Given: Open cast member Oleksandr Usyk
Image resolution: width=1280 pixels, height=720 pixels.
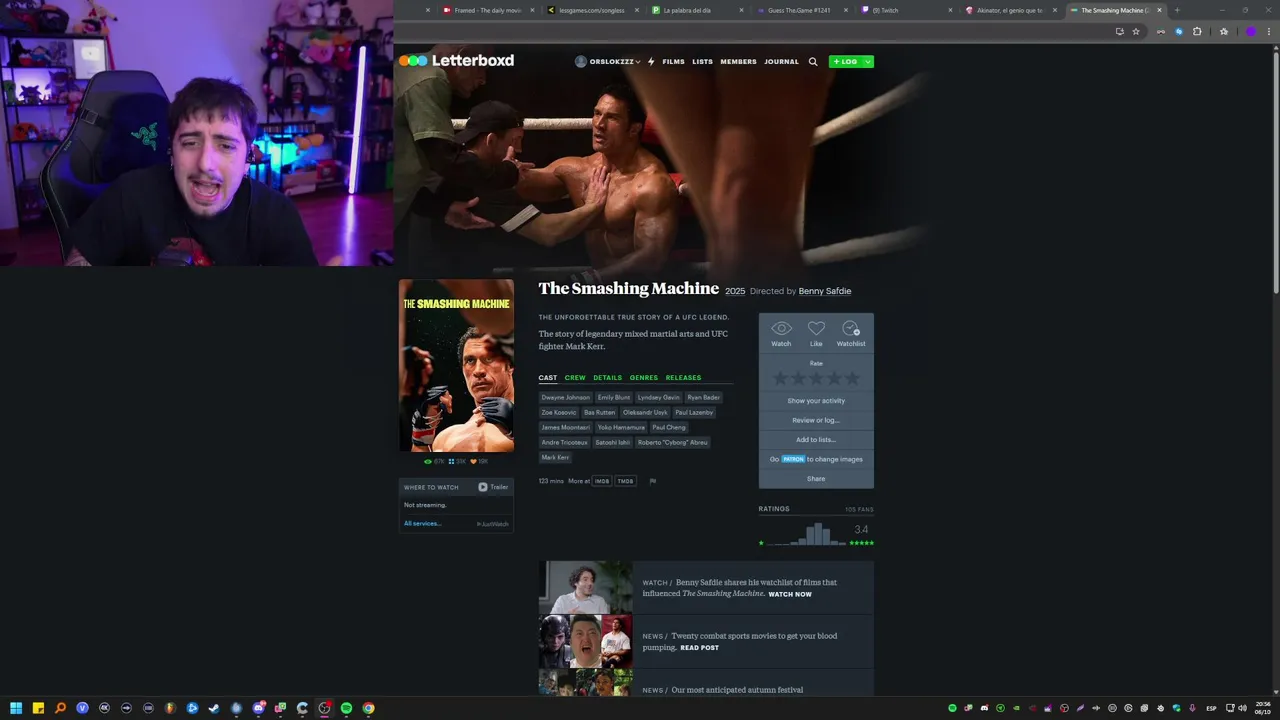Looking at the screenshot, I should [x=645, y=412].
